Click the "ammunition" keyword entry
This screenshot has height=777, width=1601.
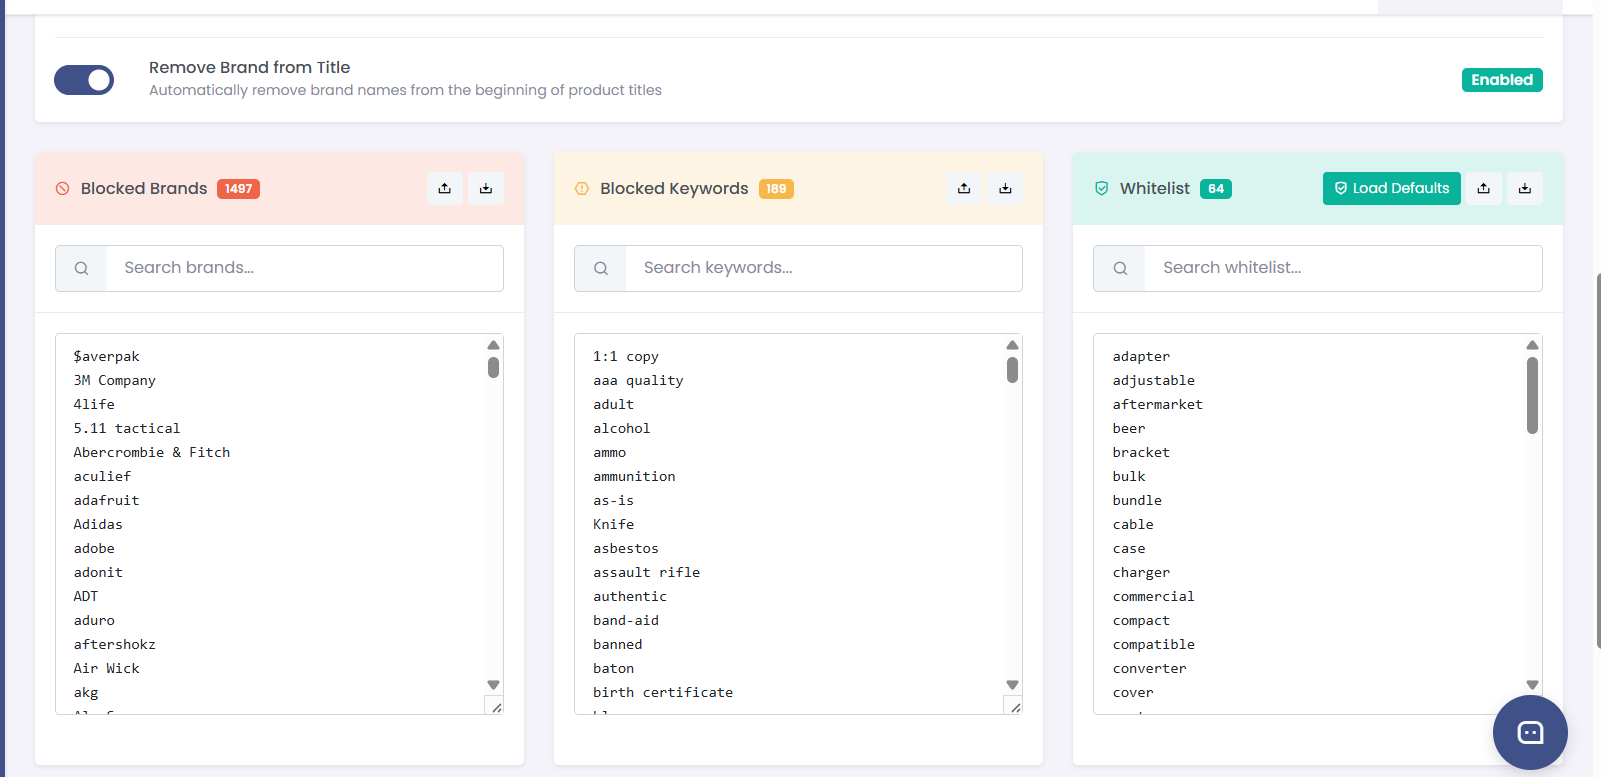tap(634, 477)
